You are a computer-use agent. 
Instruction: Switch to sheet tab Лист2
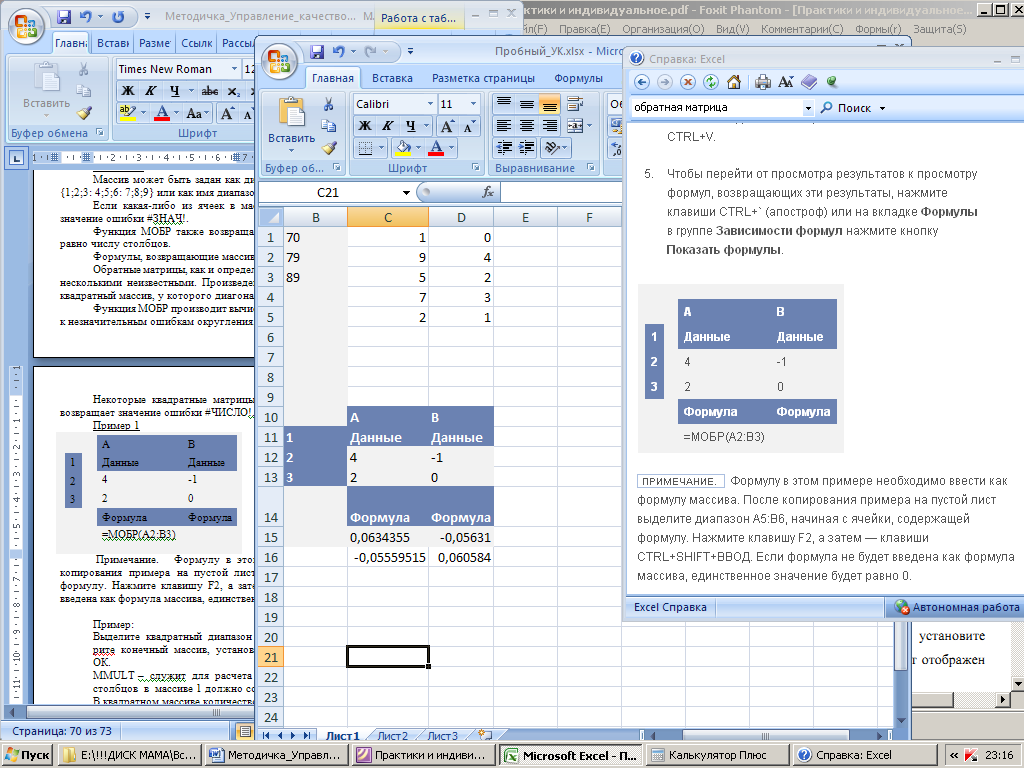pyautogui.click(x=392, y=736)
